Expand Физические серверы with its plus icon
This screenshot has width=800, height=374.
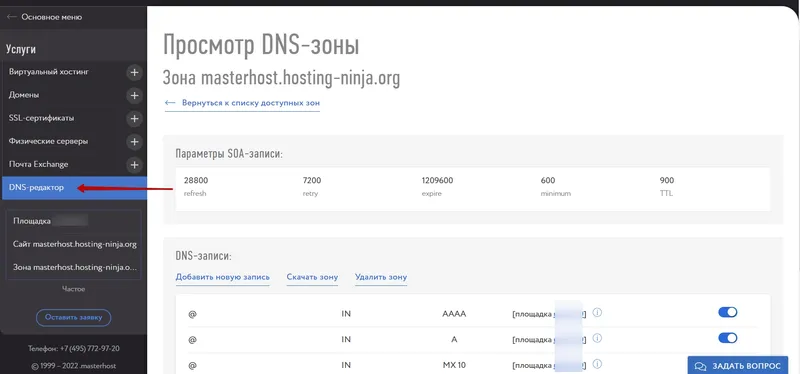pos(134,141)
